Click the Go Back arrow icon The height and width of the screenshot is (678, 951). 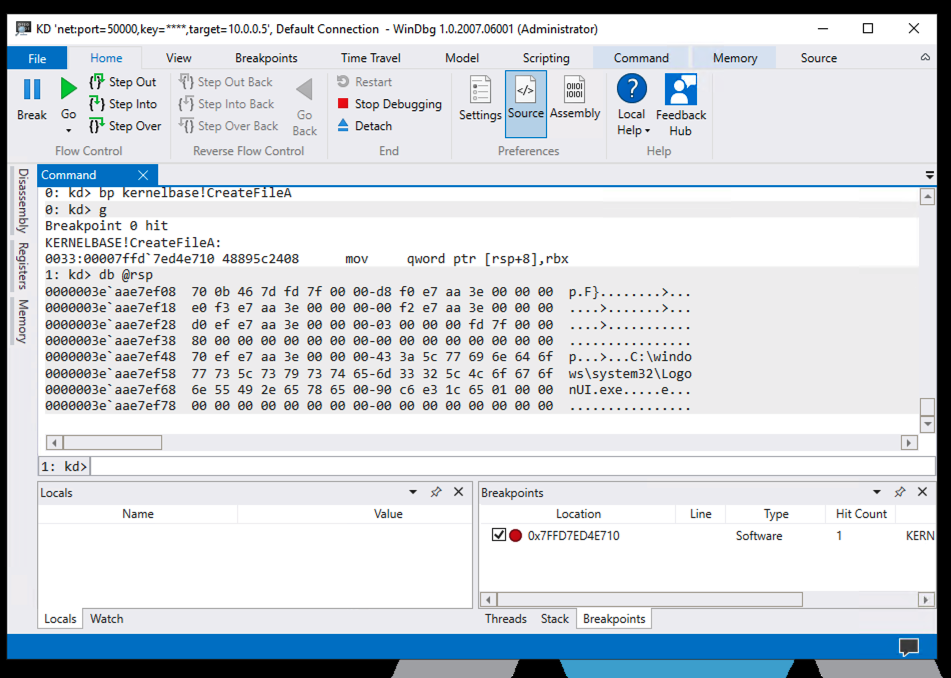pyautogui.click(x=304, y=90)
